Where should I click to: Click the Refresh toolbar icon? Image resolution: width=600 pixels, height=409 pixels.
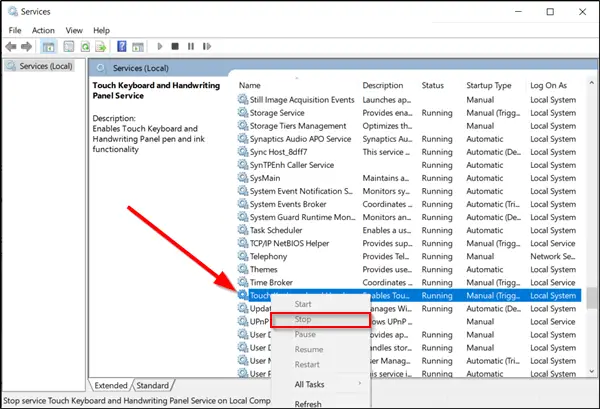83,46
